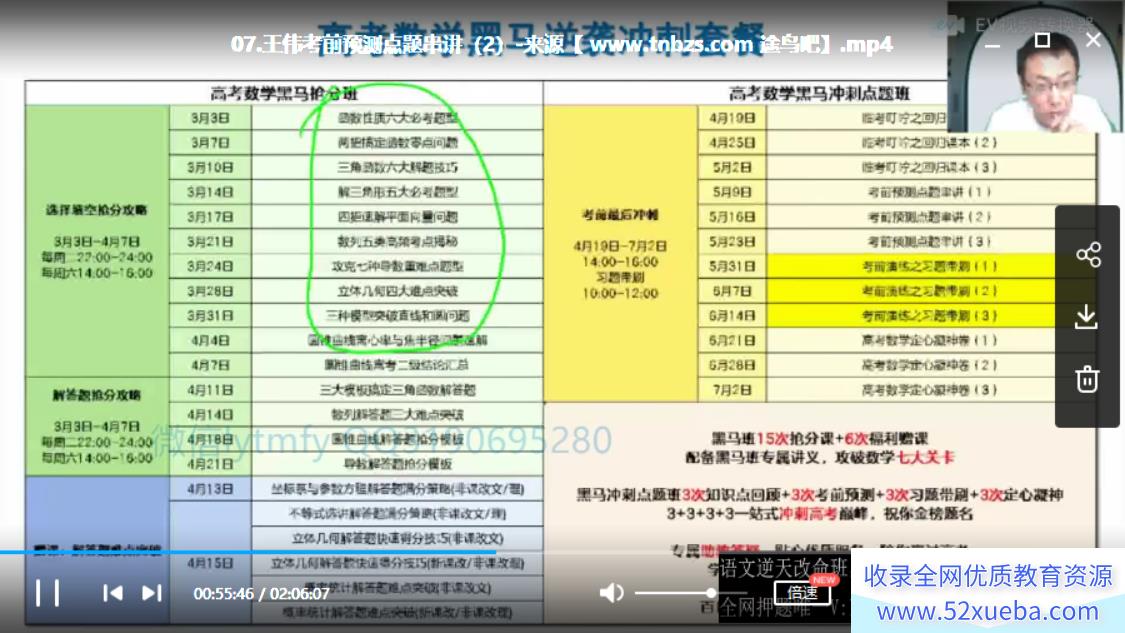1125x633 pixels.
Task: Click the video file title ending in .mp4
Action: click(x=562, y=44)
